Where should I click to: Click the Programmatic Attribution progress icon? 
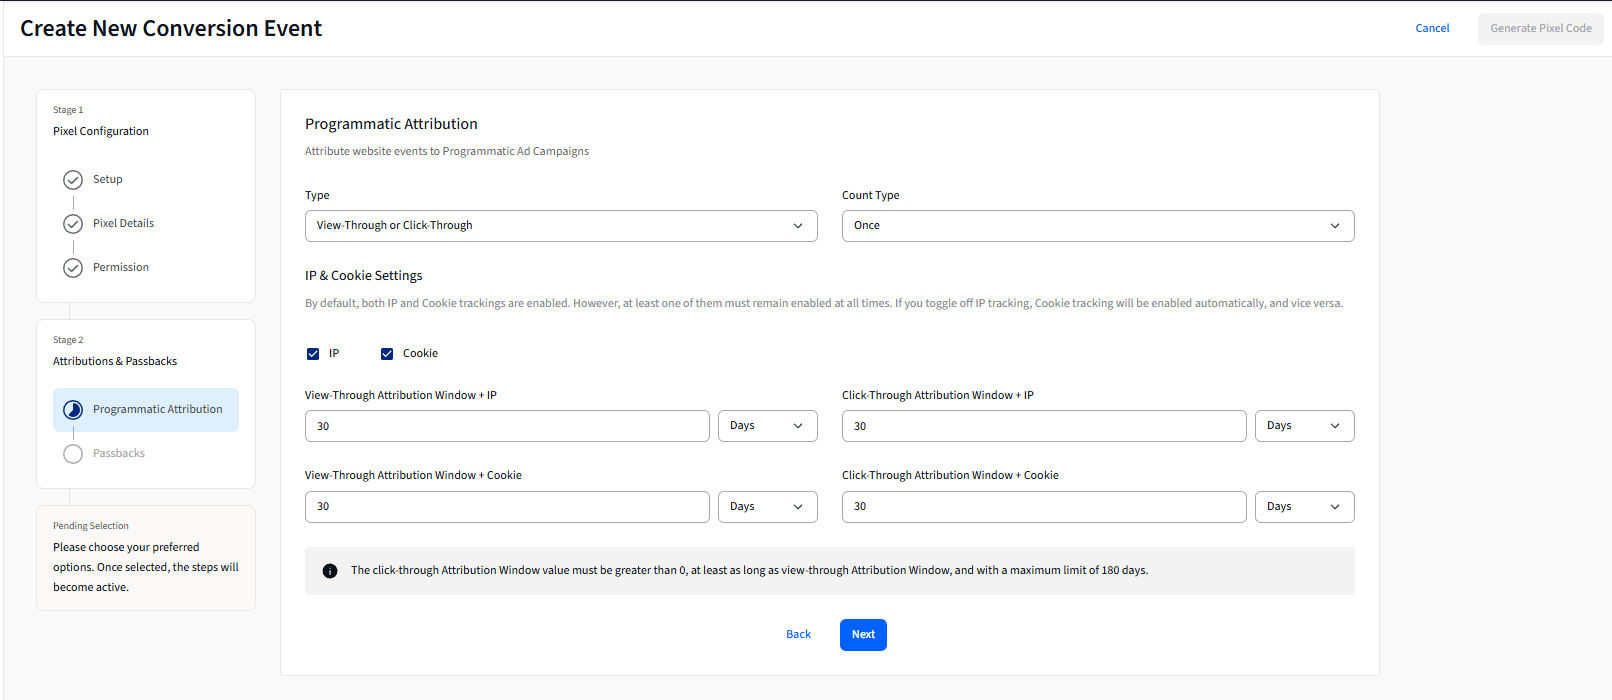73,410
